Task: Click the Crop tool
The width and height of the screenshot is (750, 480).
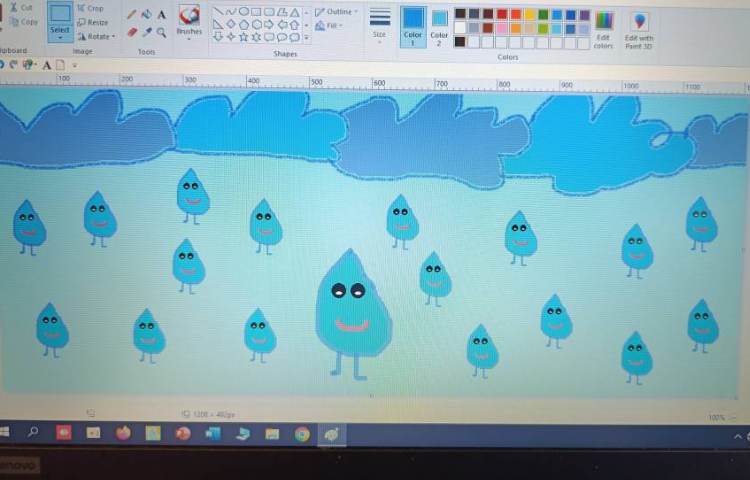Action: 91,8
